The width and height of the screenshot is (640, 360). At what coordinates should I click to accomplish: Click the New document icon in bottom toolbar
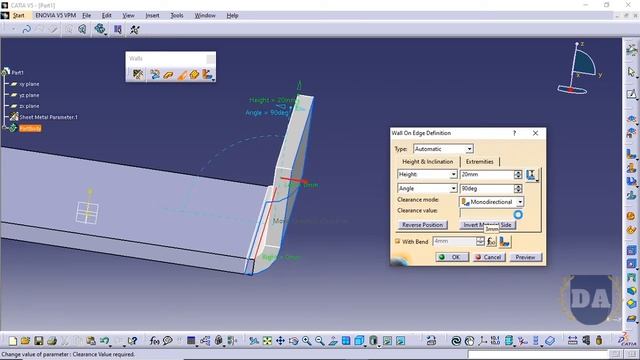[x=13, y=340]
